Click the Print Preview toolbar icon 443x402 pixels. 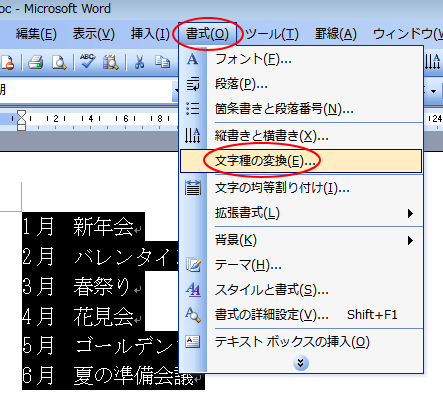(59, 62)
